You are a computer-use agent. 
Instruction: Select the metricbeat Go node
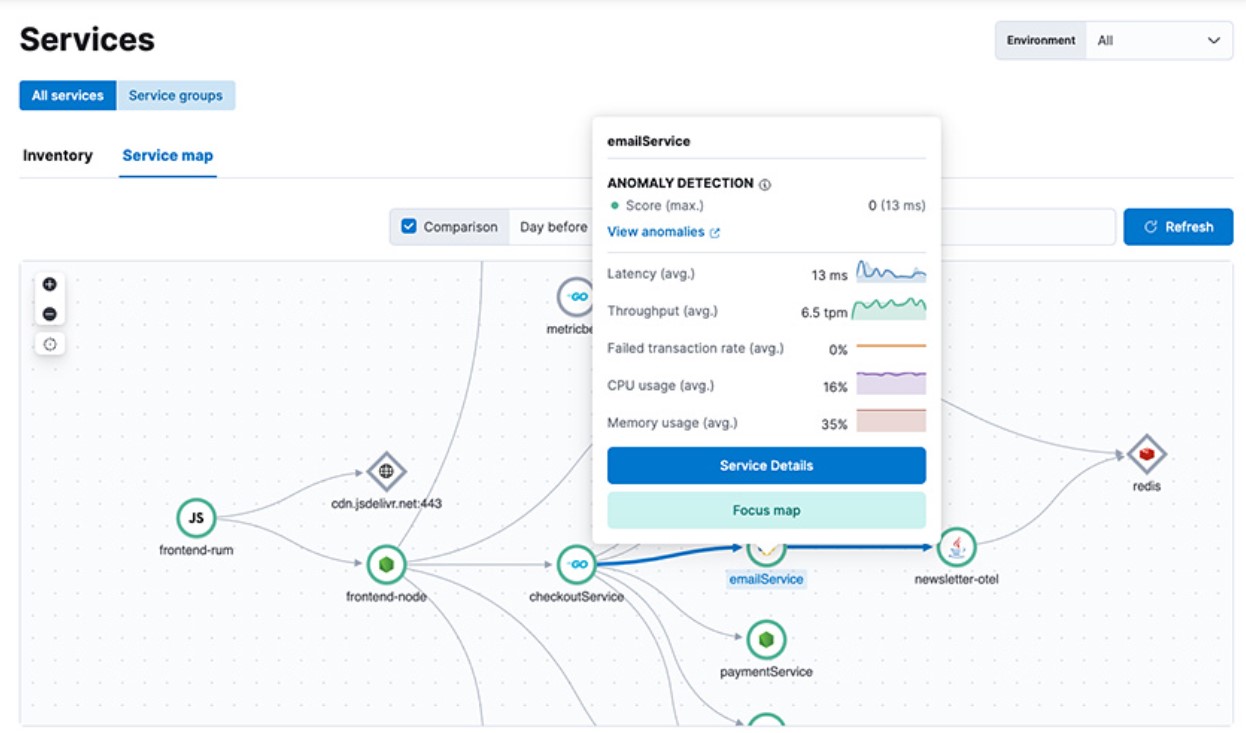576,298
